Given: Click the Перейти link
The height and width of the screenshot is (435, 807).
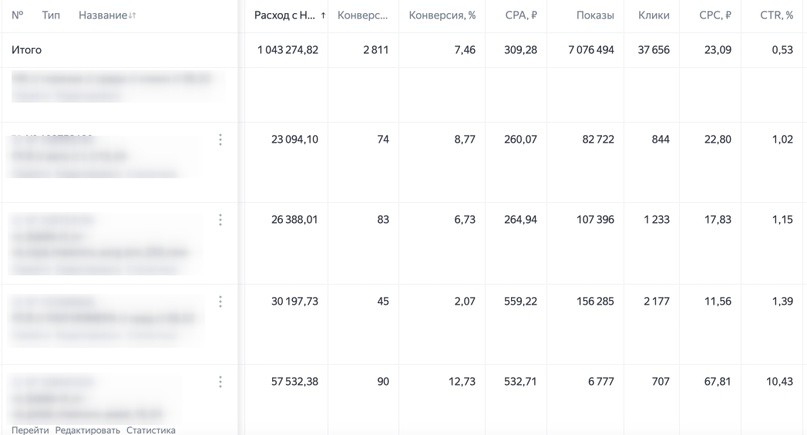Looking at the screenshot, I should click(x=30, y=430).
